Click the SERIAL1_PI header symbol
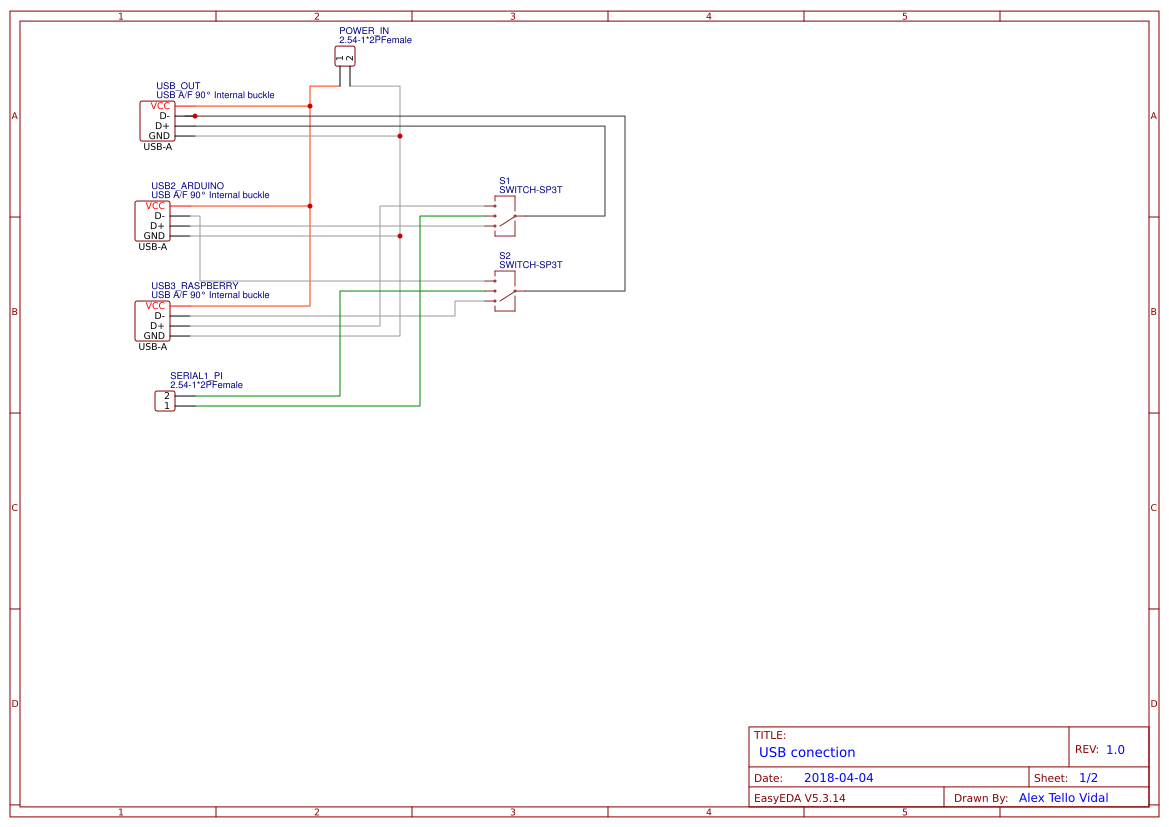The width and height of the screenshot is (1169, 827). coord(165,399)
